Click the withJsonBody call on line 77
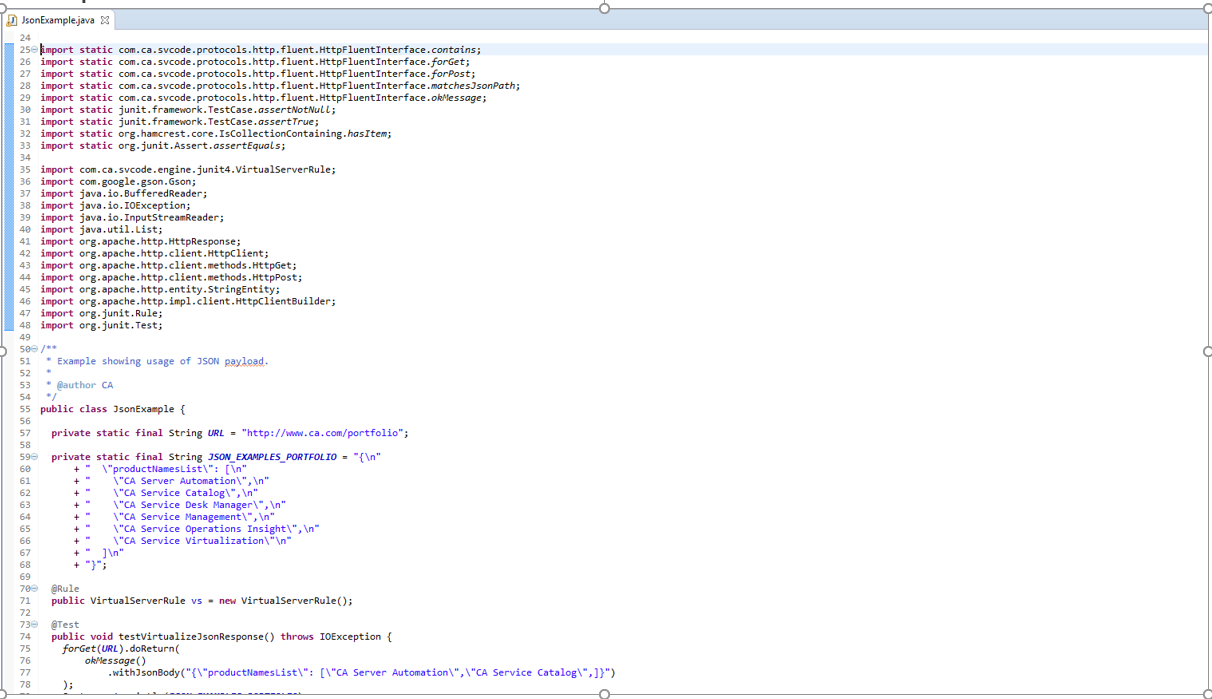This screenshot has width=1212, height=699. point(146,673)
